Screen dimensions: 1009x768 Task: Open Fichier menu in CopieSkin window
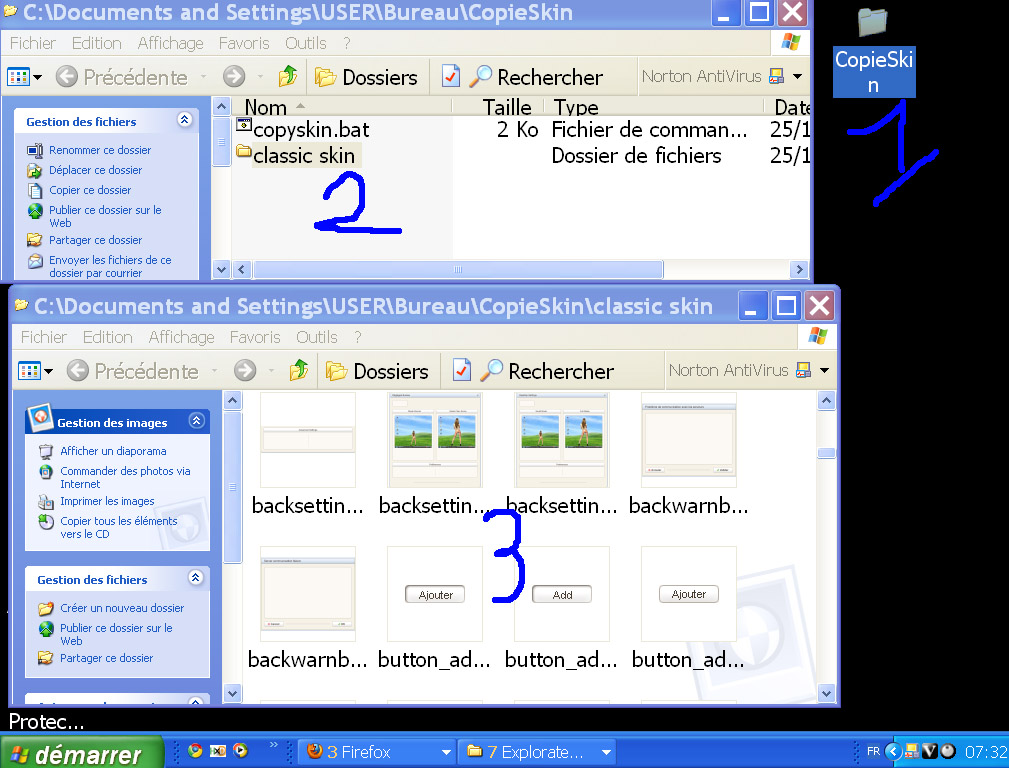33,43
